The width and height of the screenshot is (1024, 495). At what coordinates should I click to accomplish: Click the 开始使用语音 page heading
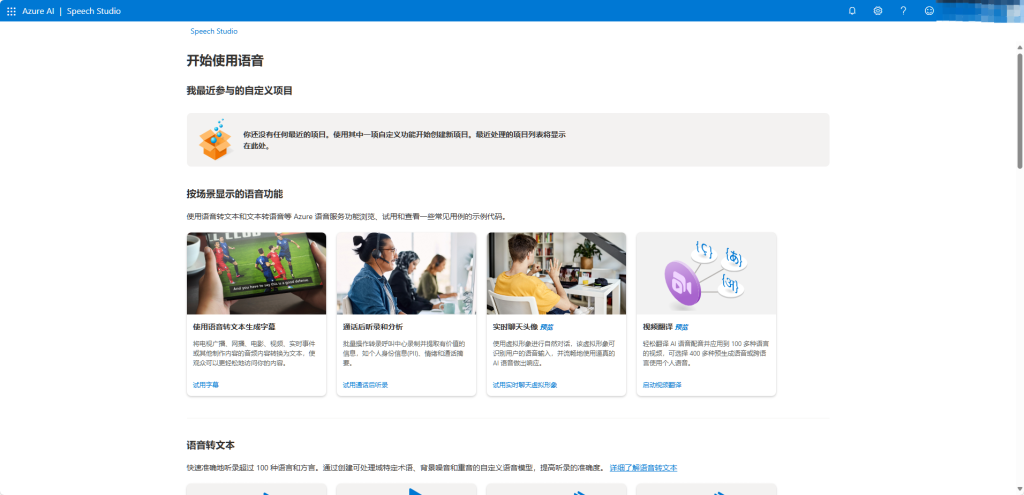click(x=225, y=61)
